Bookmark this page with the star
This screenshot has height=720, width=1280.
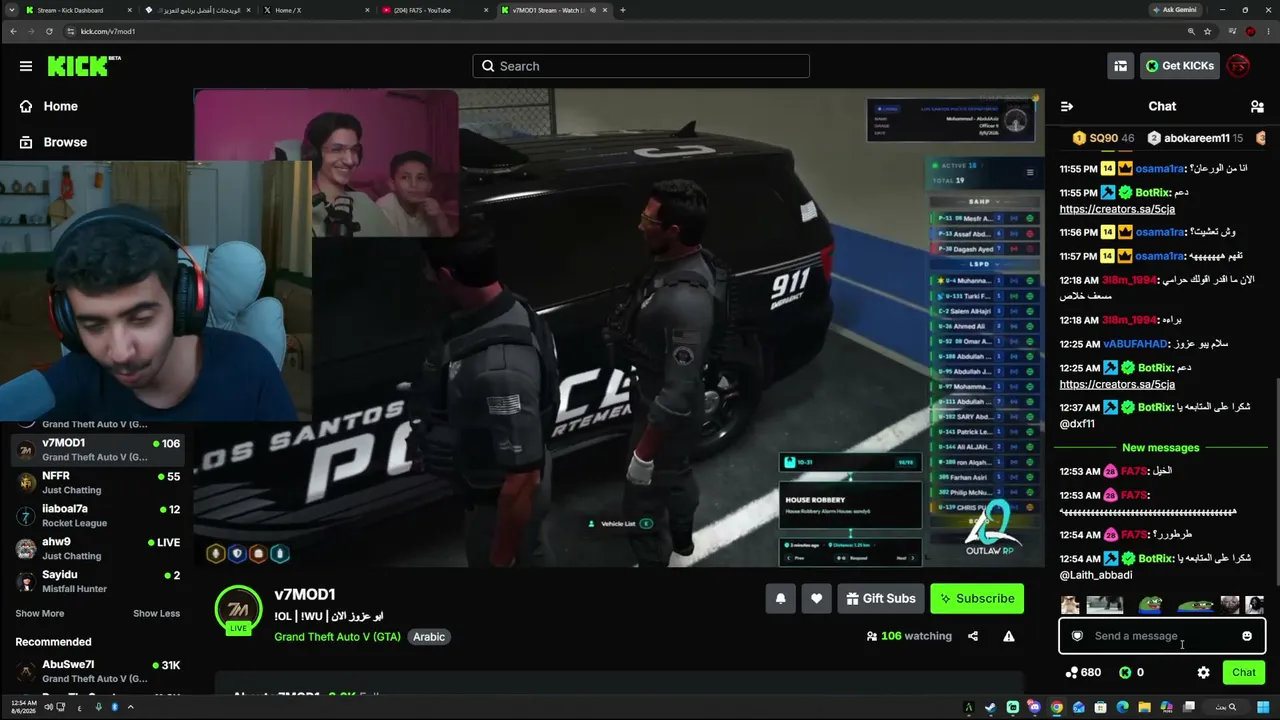click(1207, 31)
